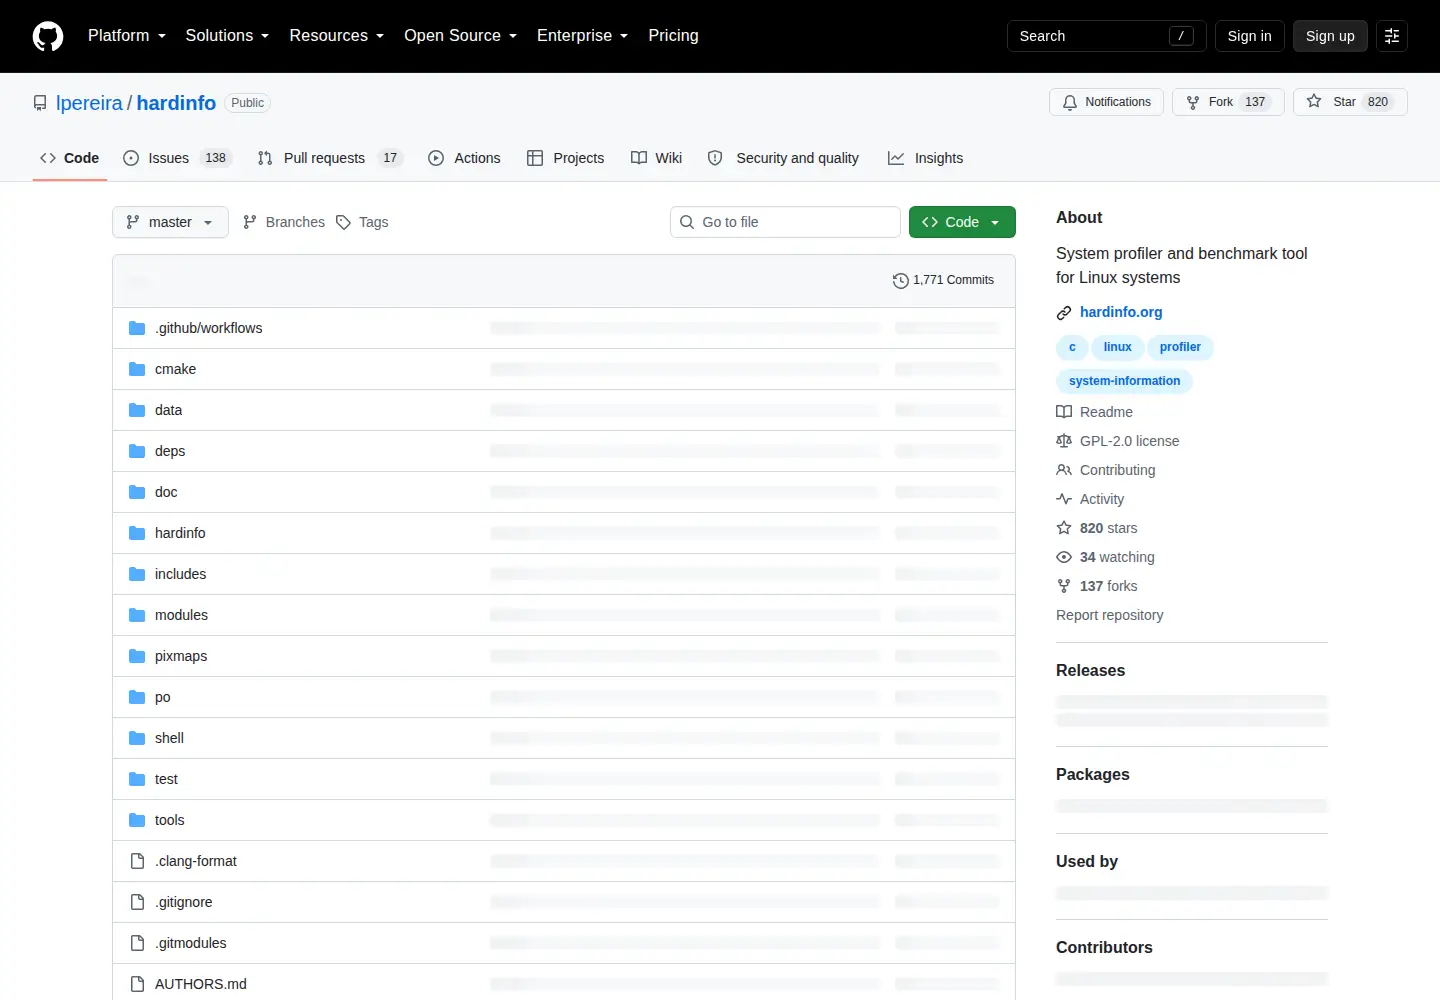Open the hardinfo.org website link

[x=1121, y=312]
